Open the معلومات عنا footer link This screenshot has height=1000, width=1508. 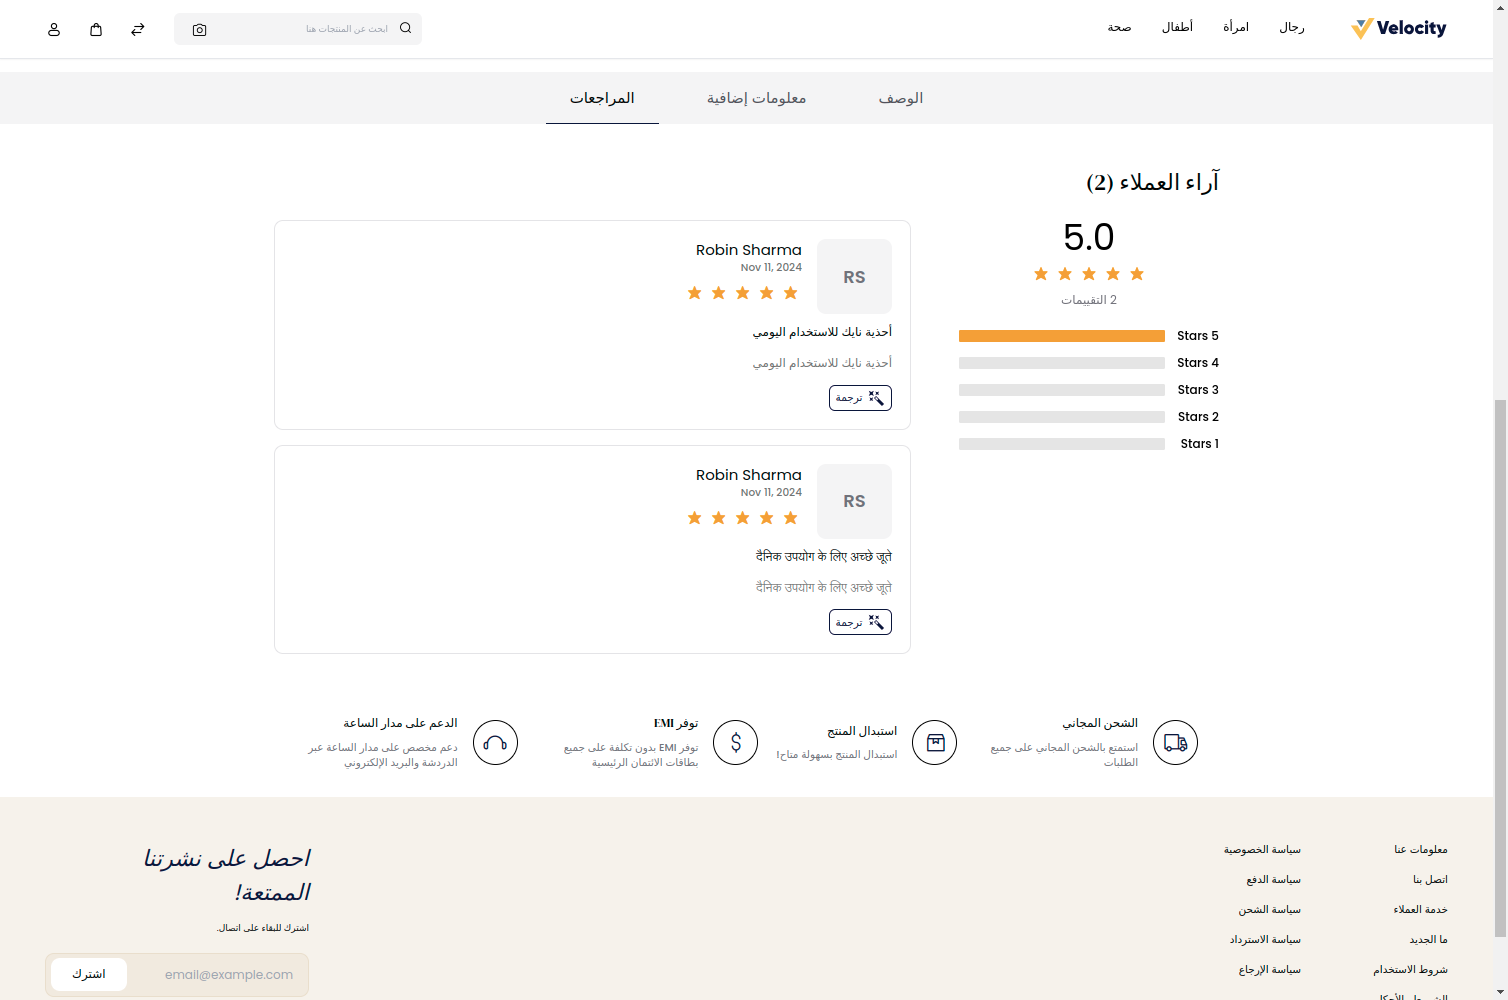tap(1421, 849)
